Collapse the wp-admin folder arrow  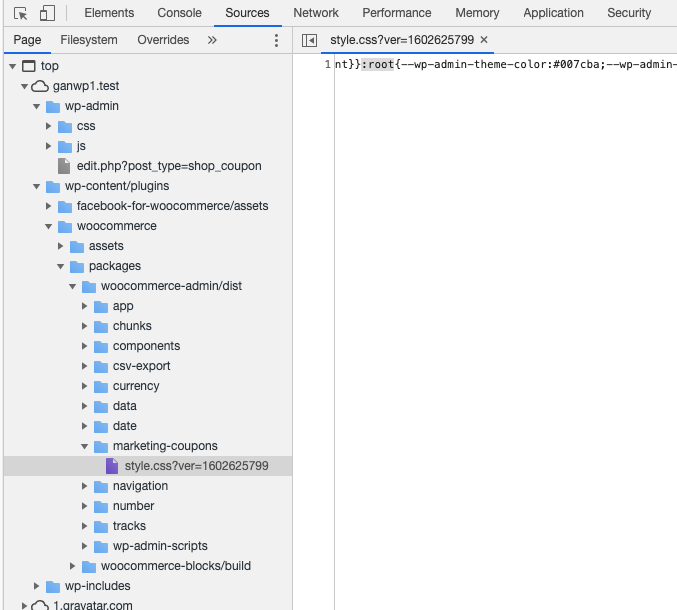click(37, 106)
